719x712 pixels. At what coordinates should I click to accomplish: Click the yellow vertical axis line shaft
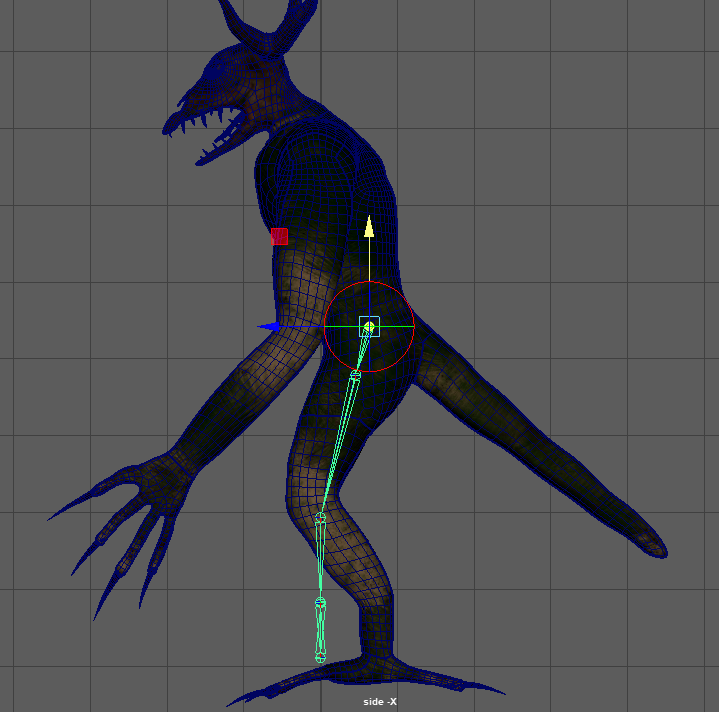(x=369, y=270)
